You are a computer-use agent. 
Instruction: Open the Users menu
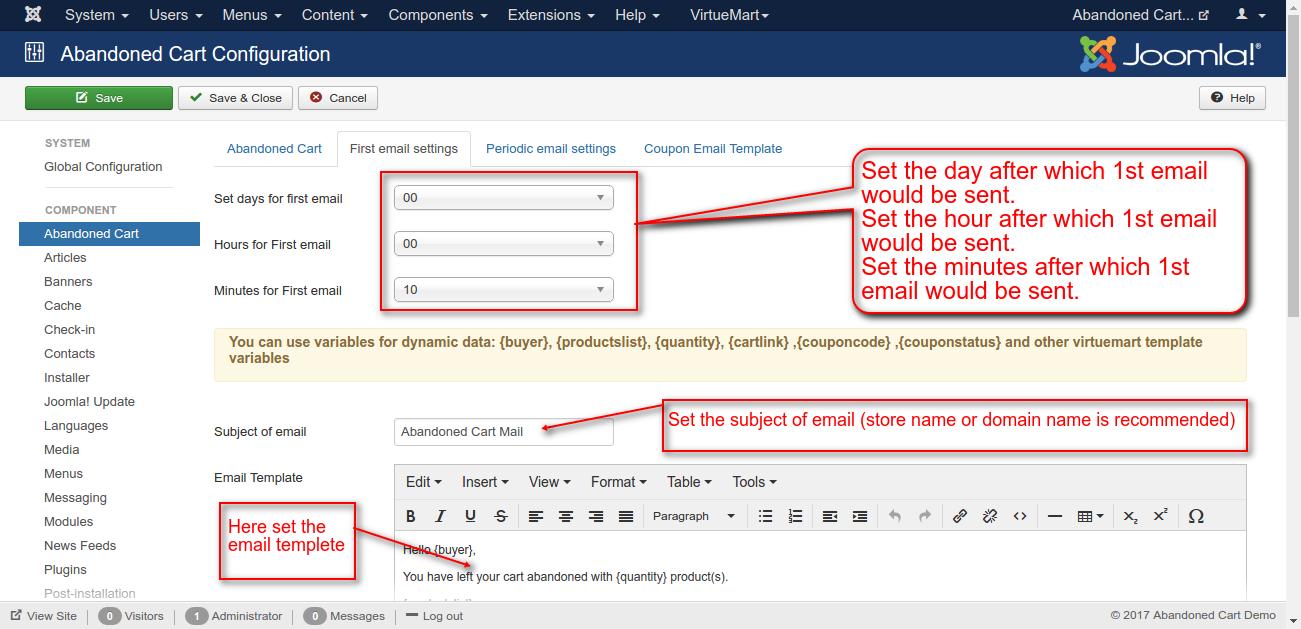pos(175,15)
